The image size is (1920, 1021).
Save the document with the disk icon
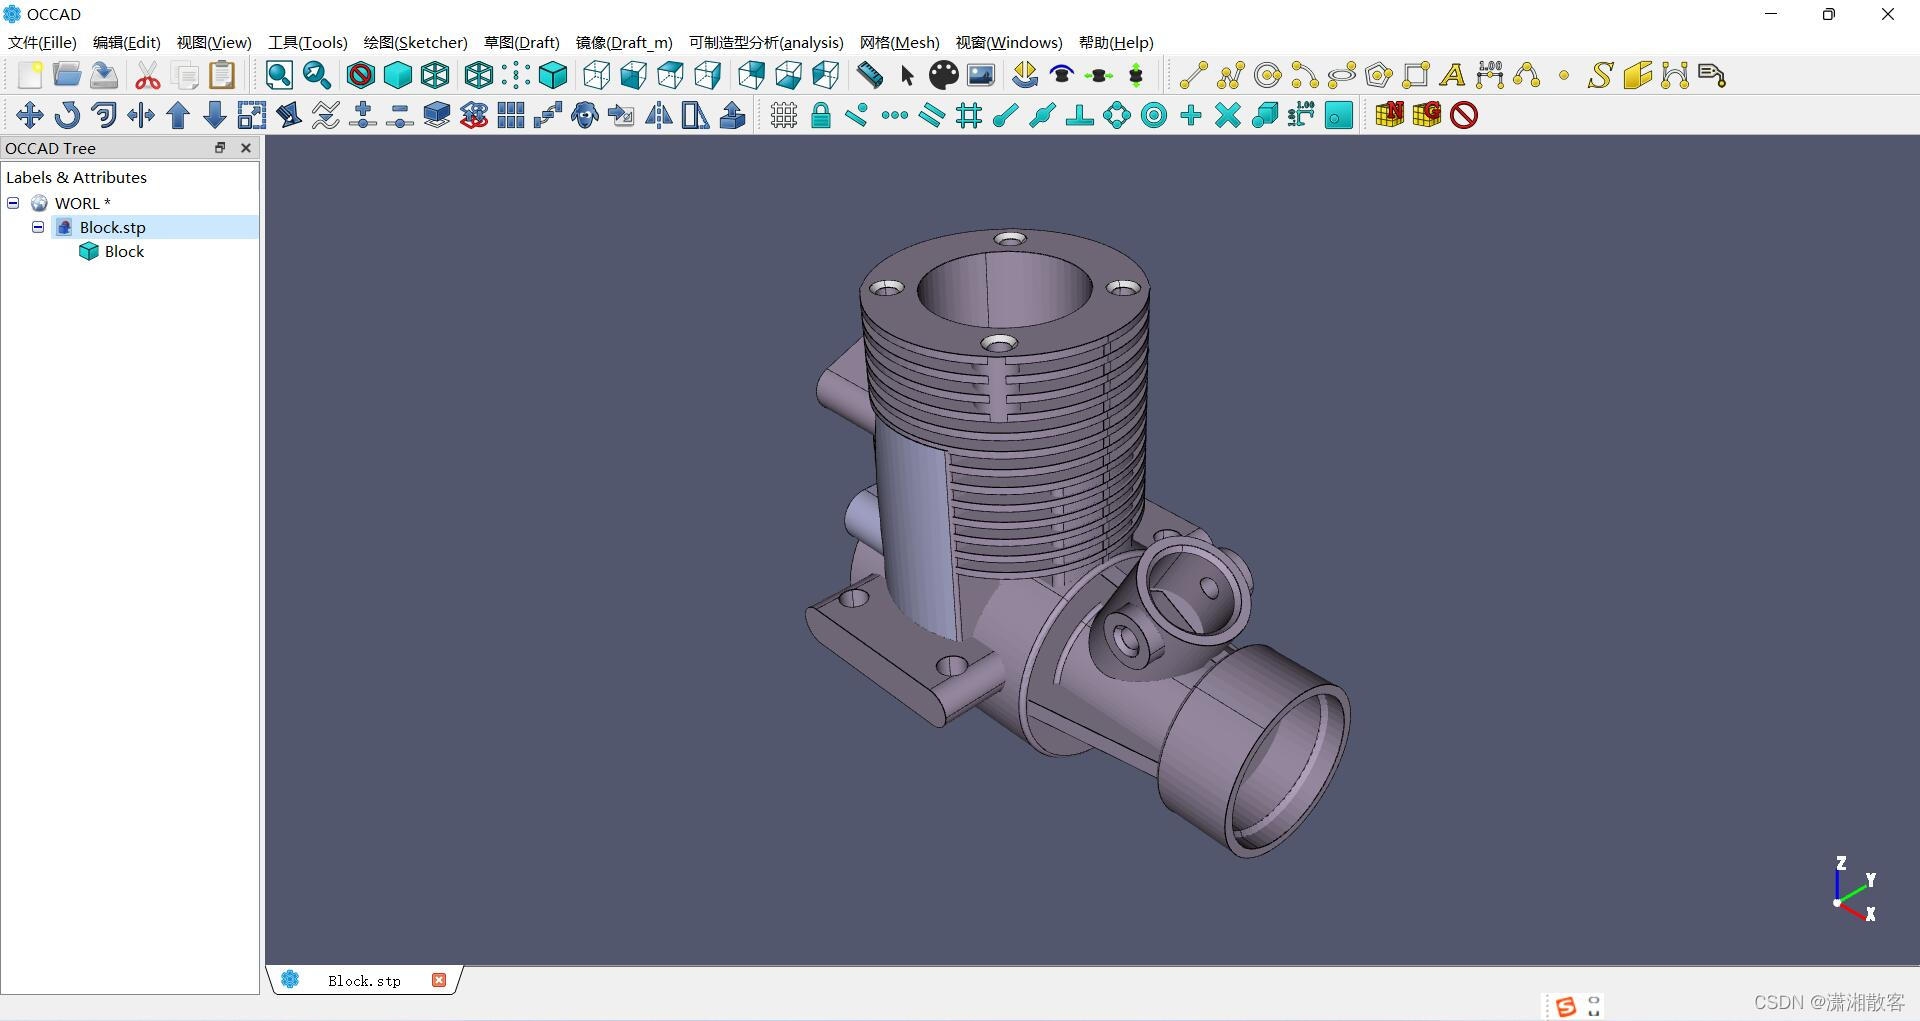point(104,75)
